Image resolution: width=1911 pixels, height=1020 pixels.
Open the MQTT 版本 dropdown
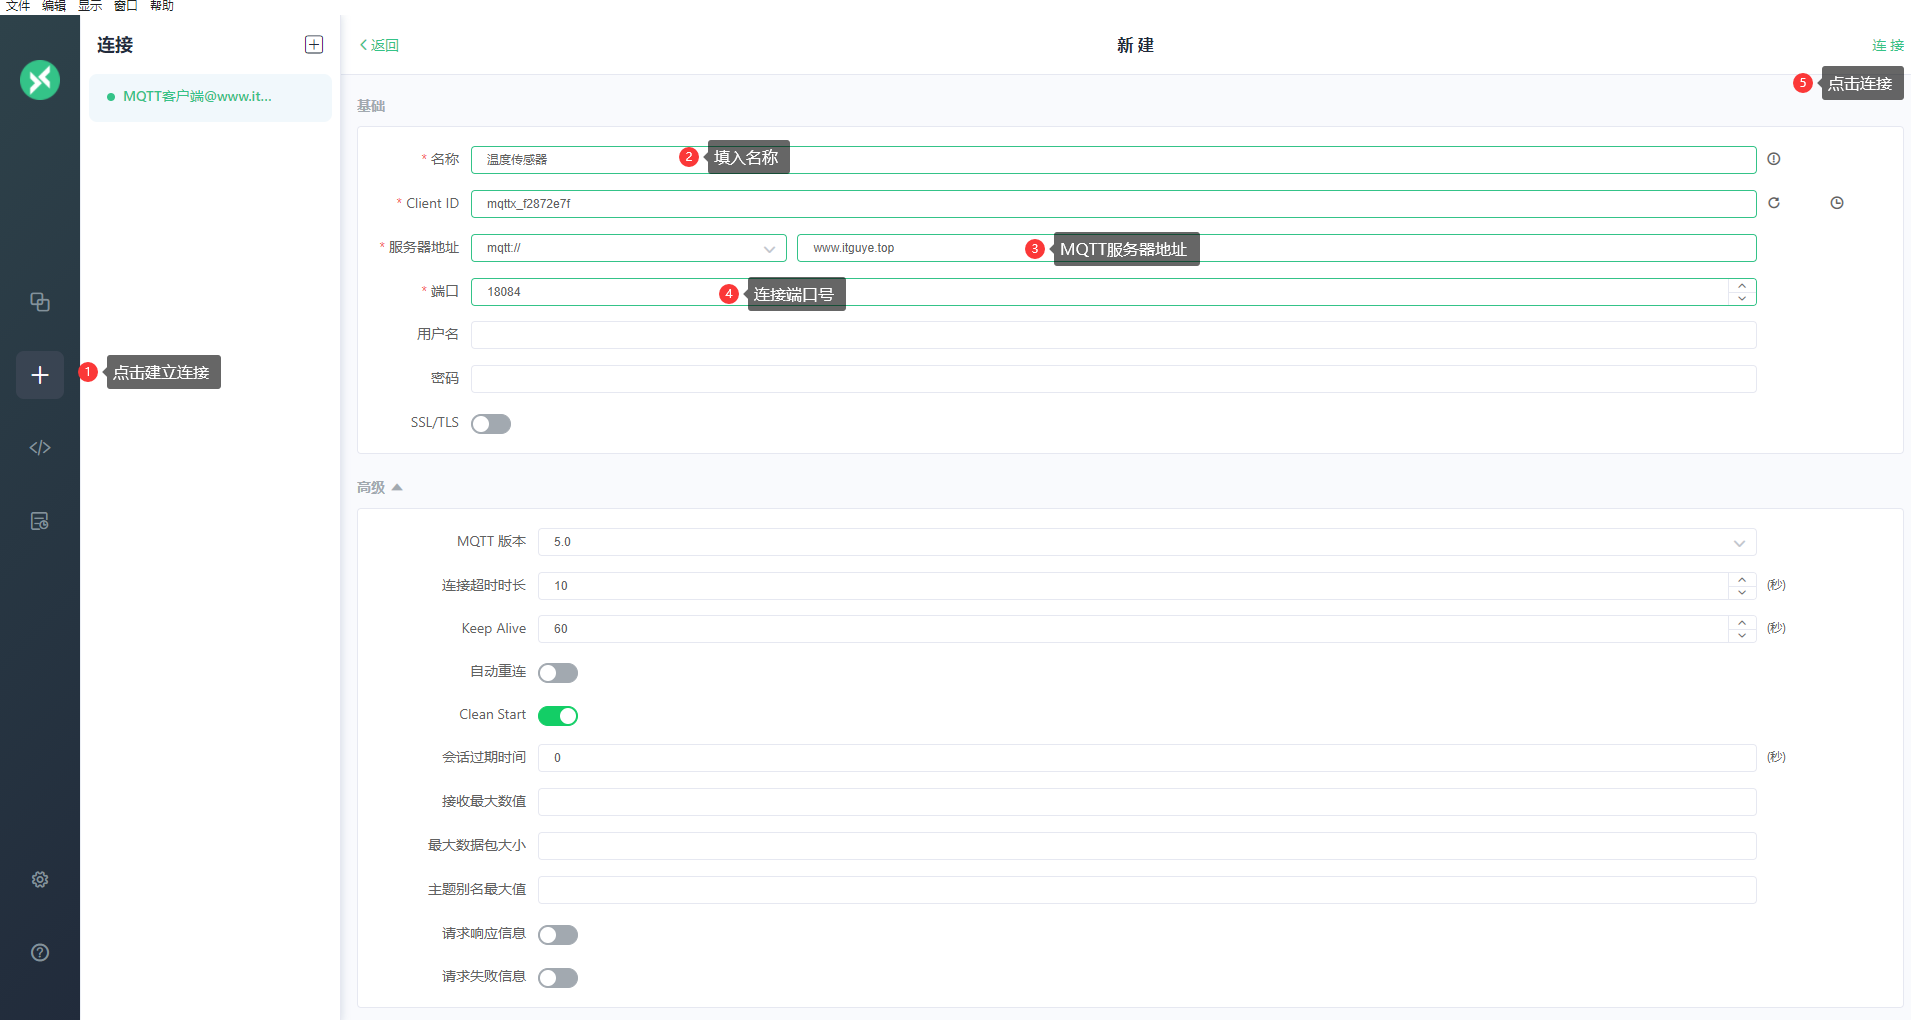coord(1147,542)
